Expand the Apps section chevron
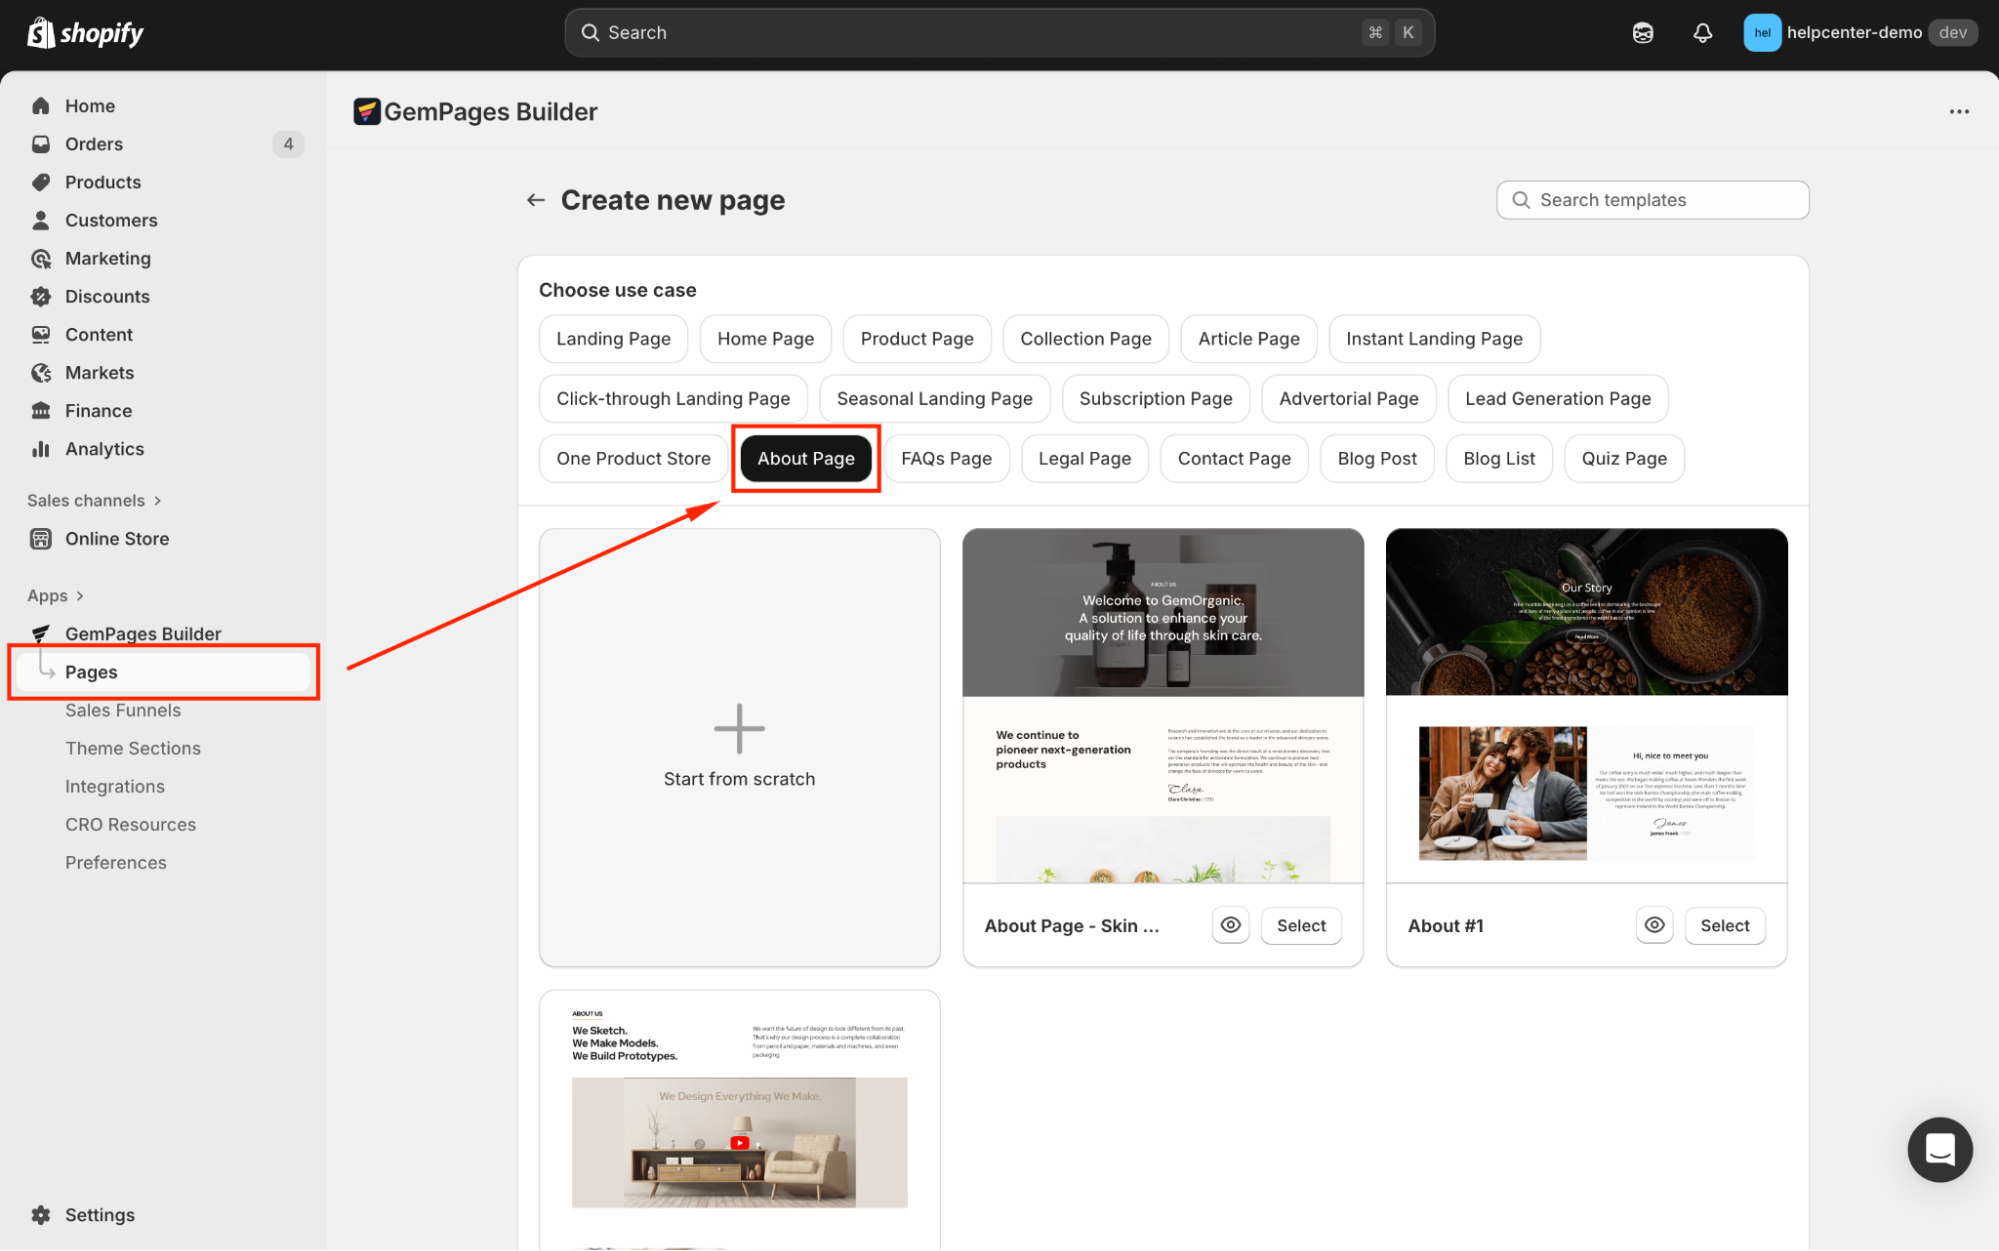Viewport: 1999px width, 1251px height. (80, 596)
